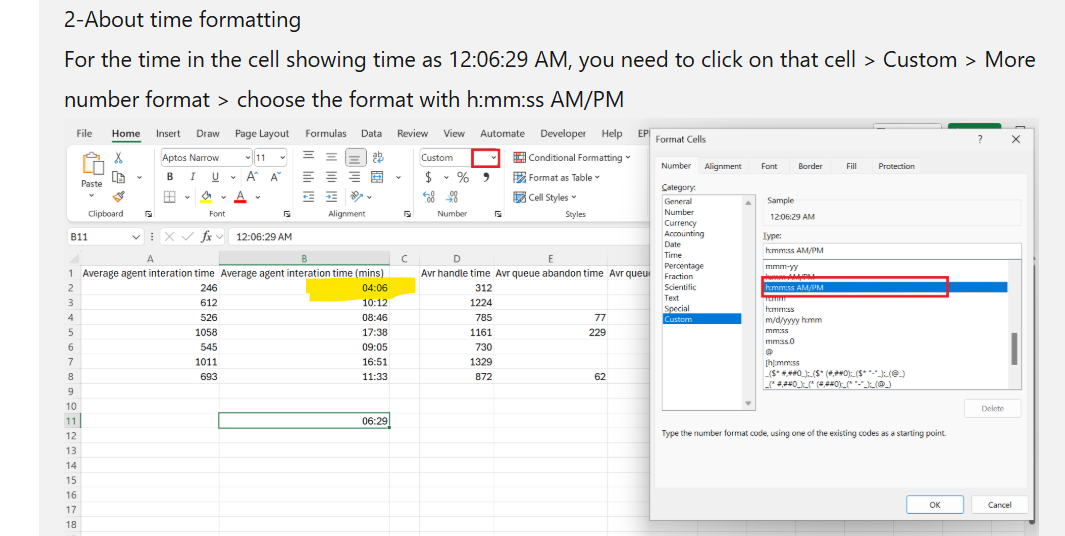1065x536 pixels.
Task: Open the File menu tab
Action: point(84,133)
